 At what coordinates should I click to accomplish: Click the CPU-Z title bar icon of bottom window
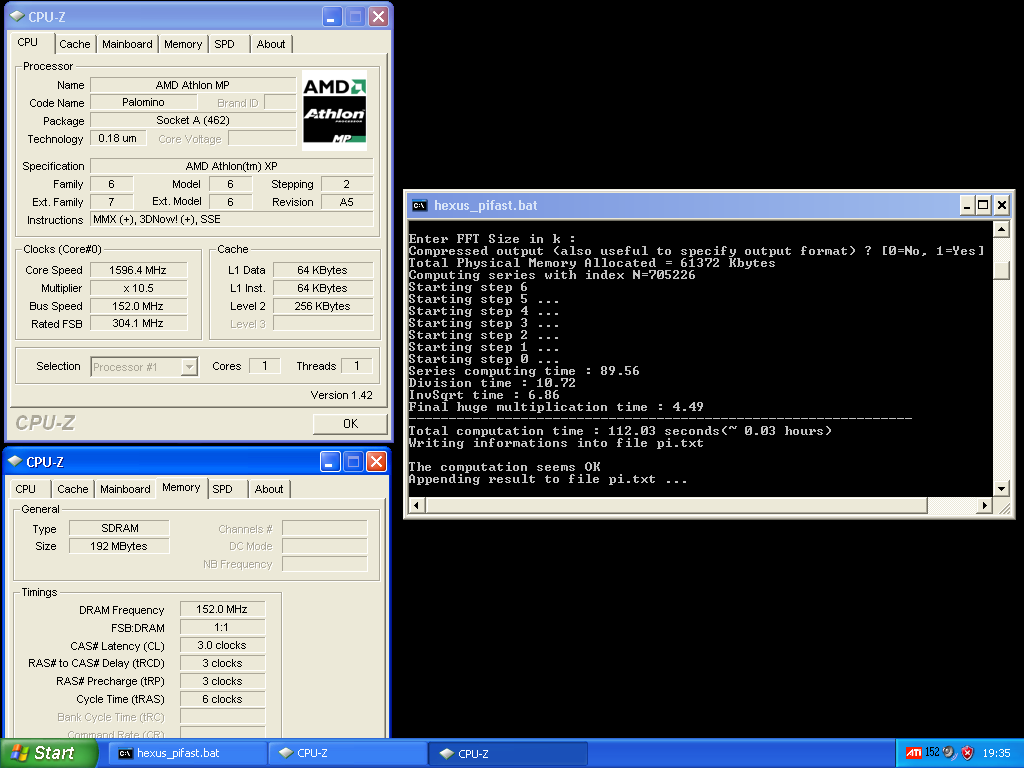(x=14, y=461)
